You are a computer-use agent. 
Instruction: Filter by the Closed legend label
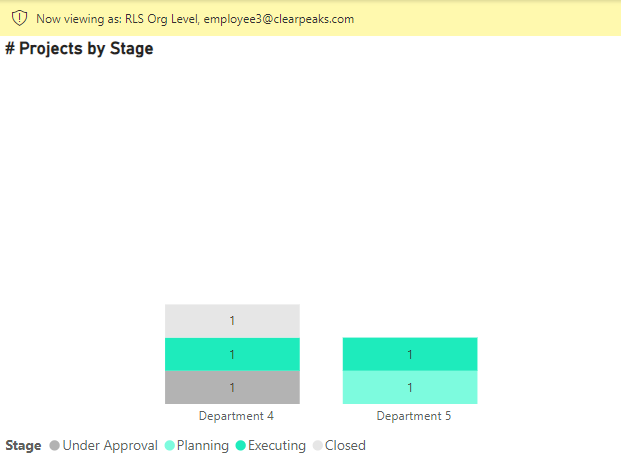click(345, 446)
